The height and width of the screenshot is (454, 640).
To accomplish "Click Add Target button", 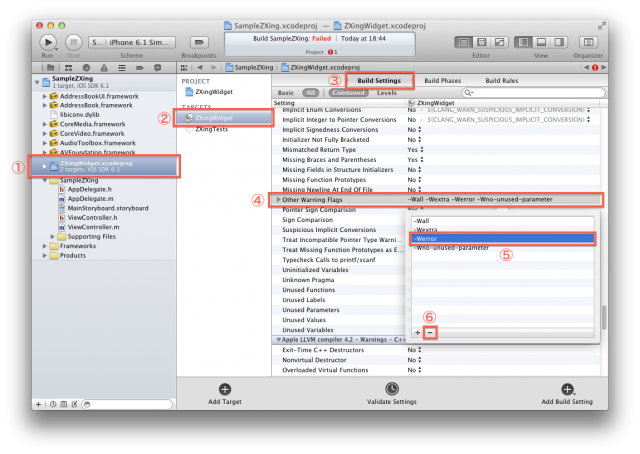I will 224,394.
